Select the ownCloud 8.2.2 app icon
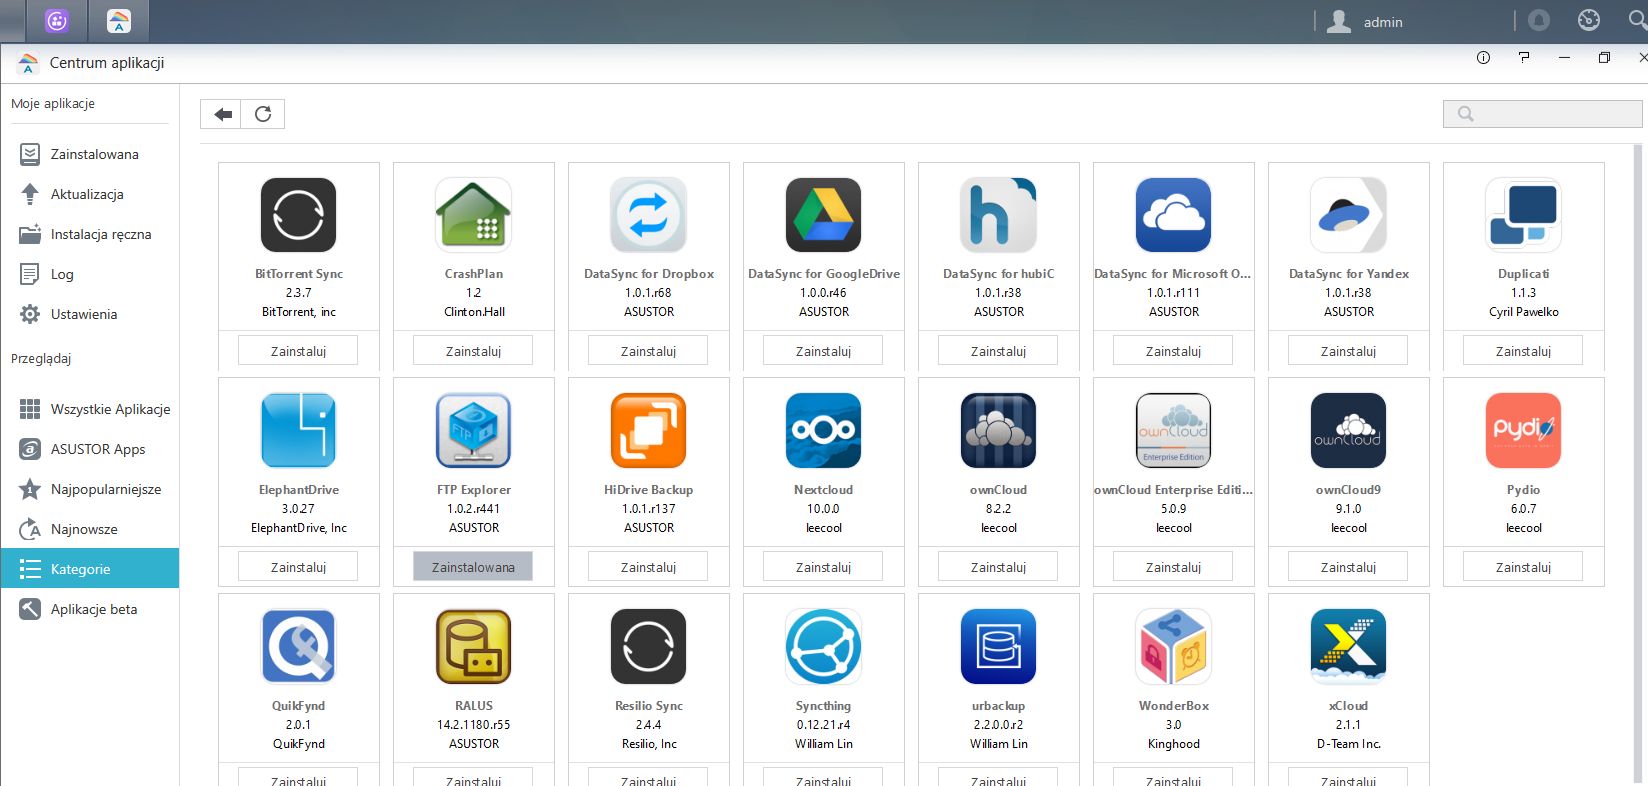The width and height of the screenshot is (1648, 786). click(x=998, y=431)
